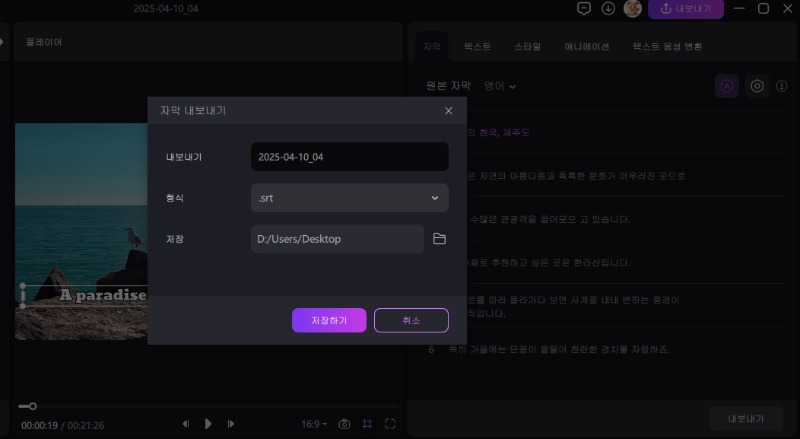Edit the D:/Users/Desktop save path field
800x439 pixels.
(337, 239)
